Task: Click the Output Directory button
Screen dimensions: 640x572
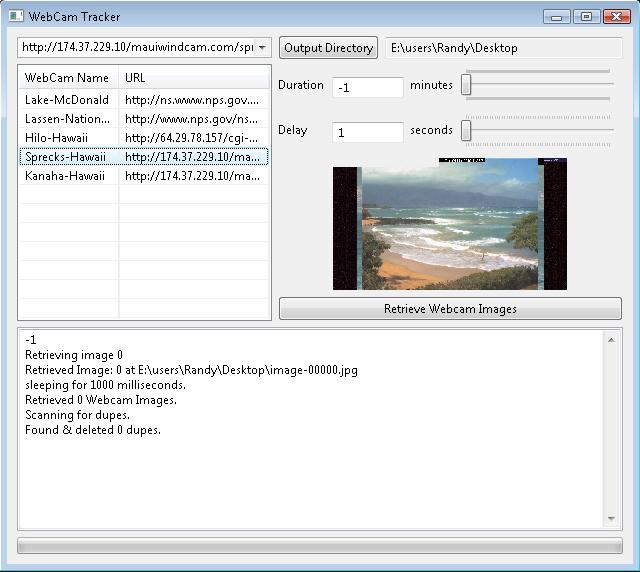Action: click(328, 48)
